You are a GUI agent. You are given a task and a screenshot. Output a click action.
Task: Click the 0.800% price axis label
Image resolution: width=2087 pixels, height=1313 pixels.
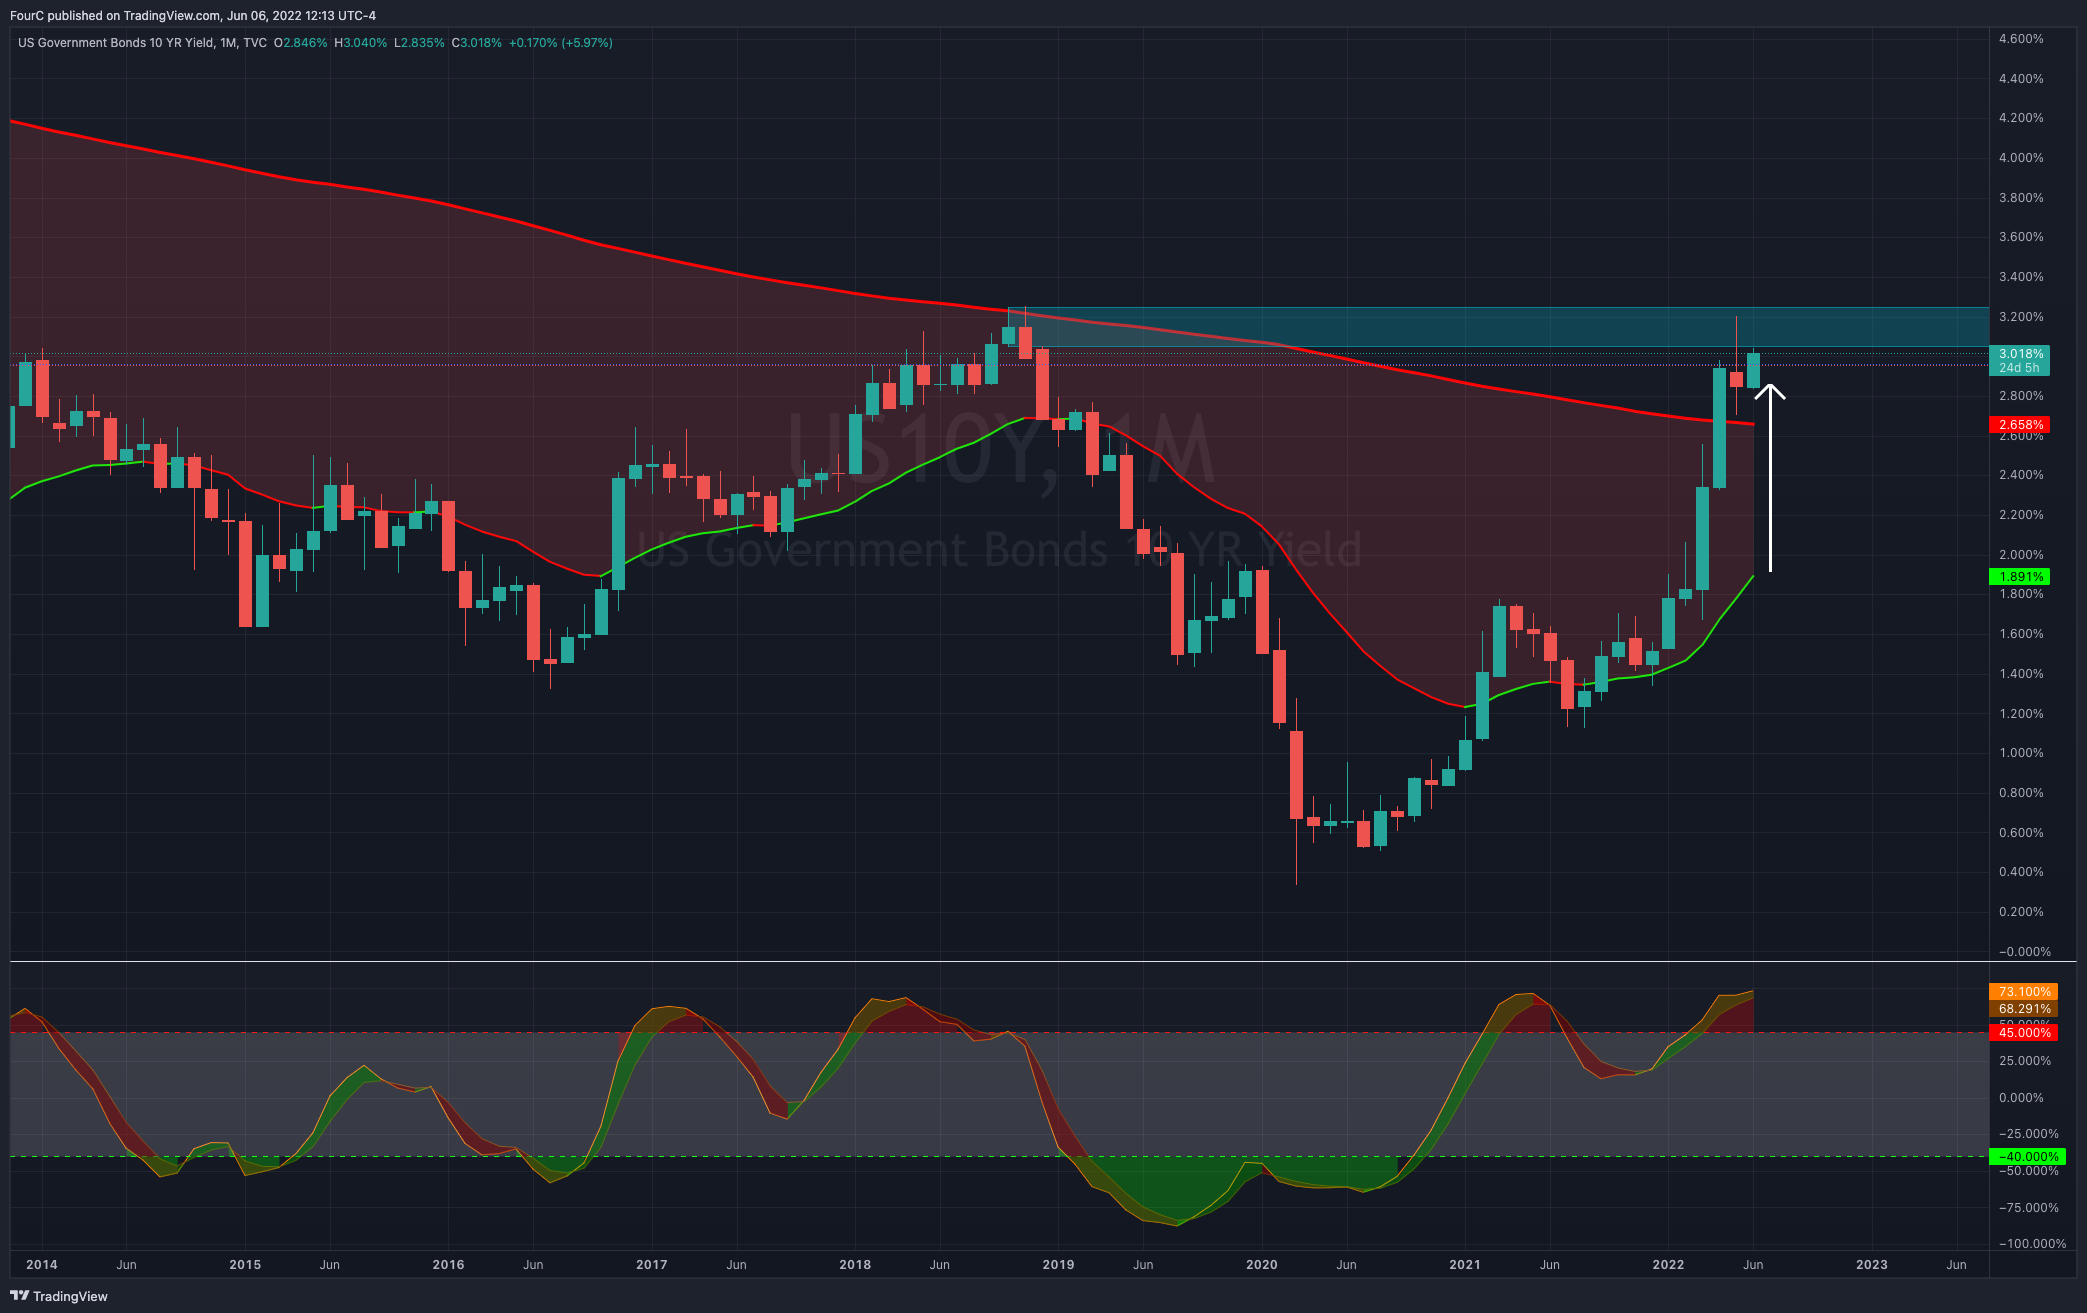2021,793
